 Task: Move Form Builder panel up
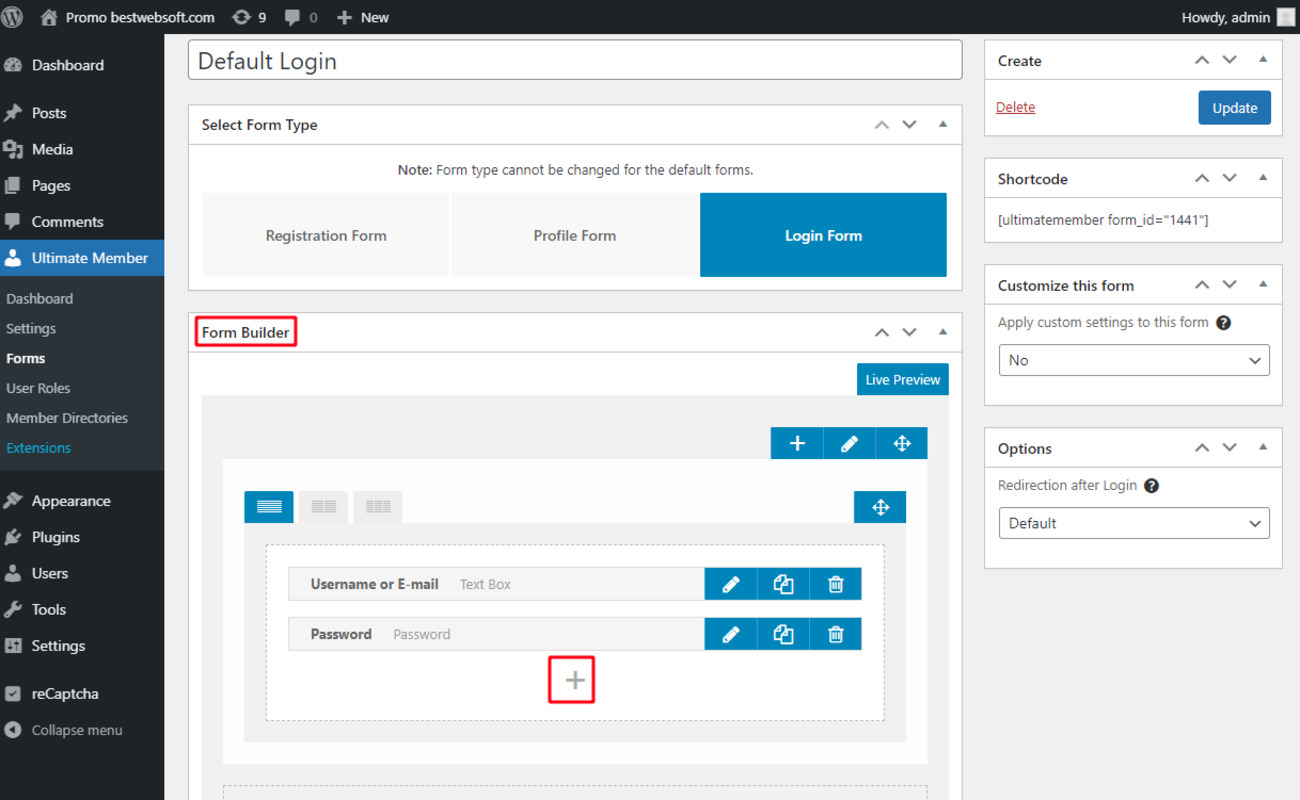[881, 332]
